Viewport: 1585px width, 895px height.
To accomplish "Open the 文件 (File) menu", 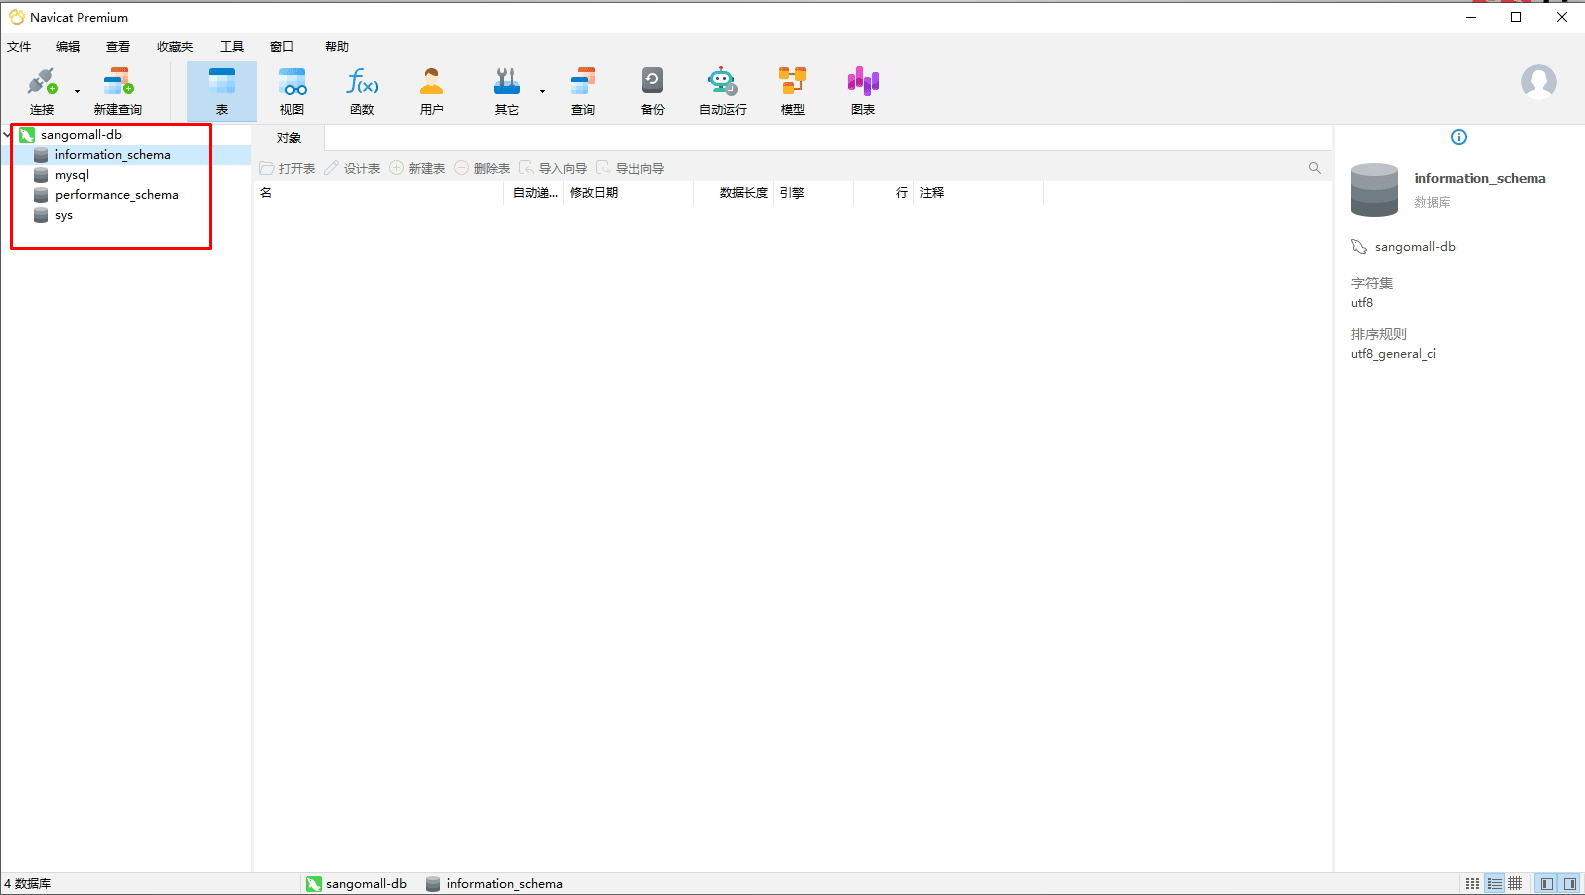I will [19, 47].
